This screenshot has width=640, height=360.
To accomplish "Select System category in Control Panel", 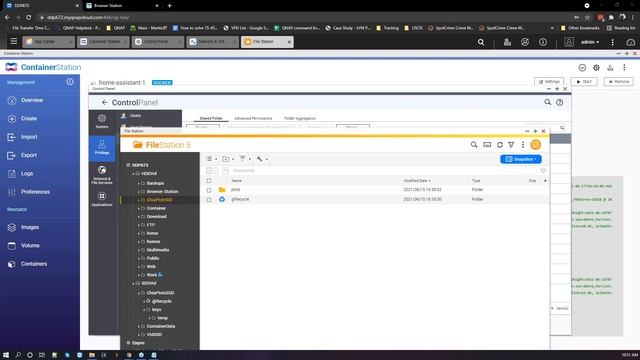I will 102,121.
